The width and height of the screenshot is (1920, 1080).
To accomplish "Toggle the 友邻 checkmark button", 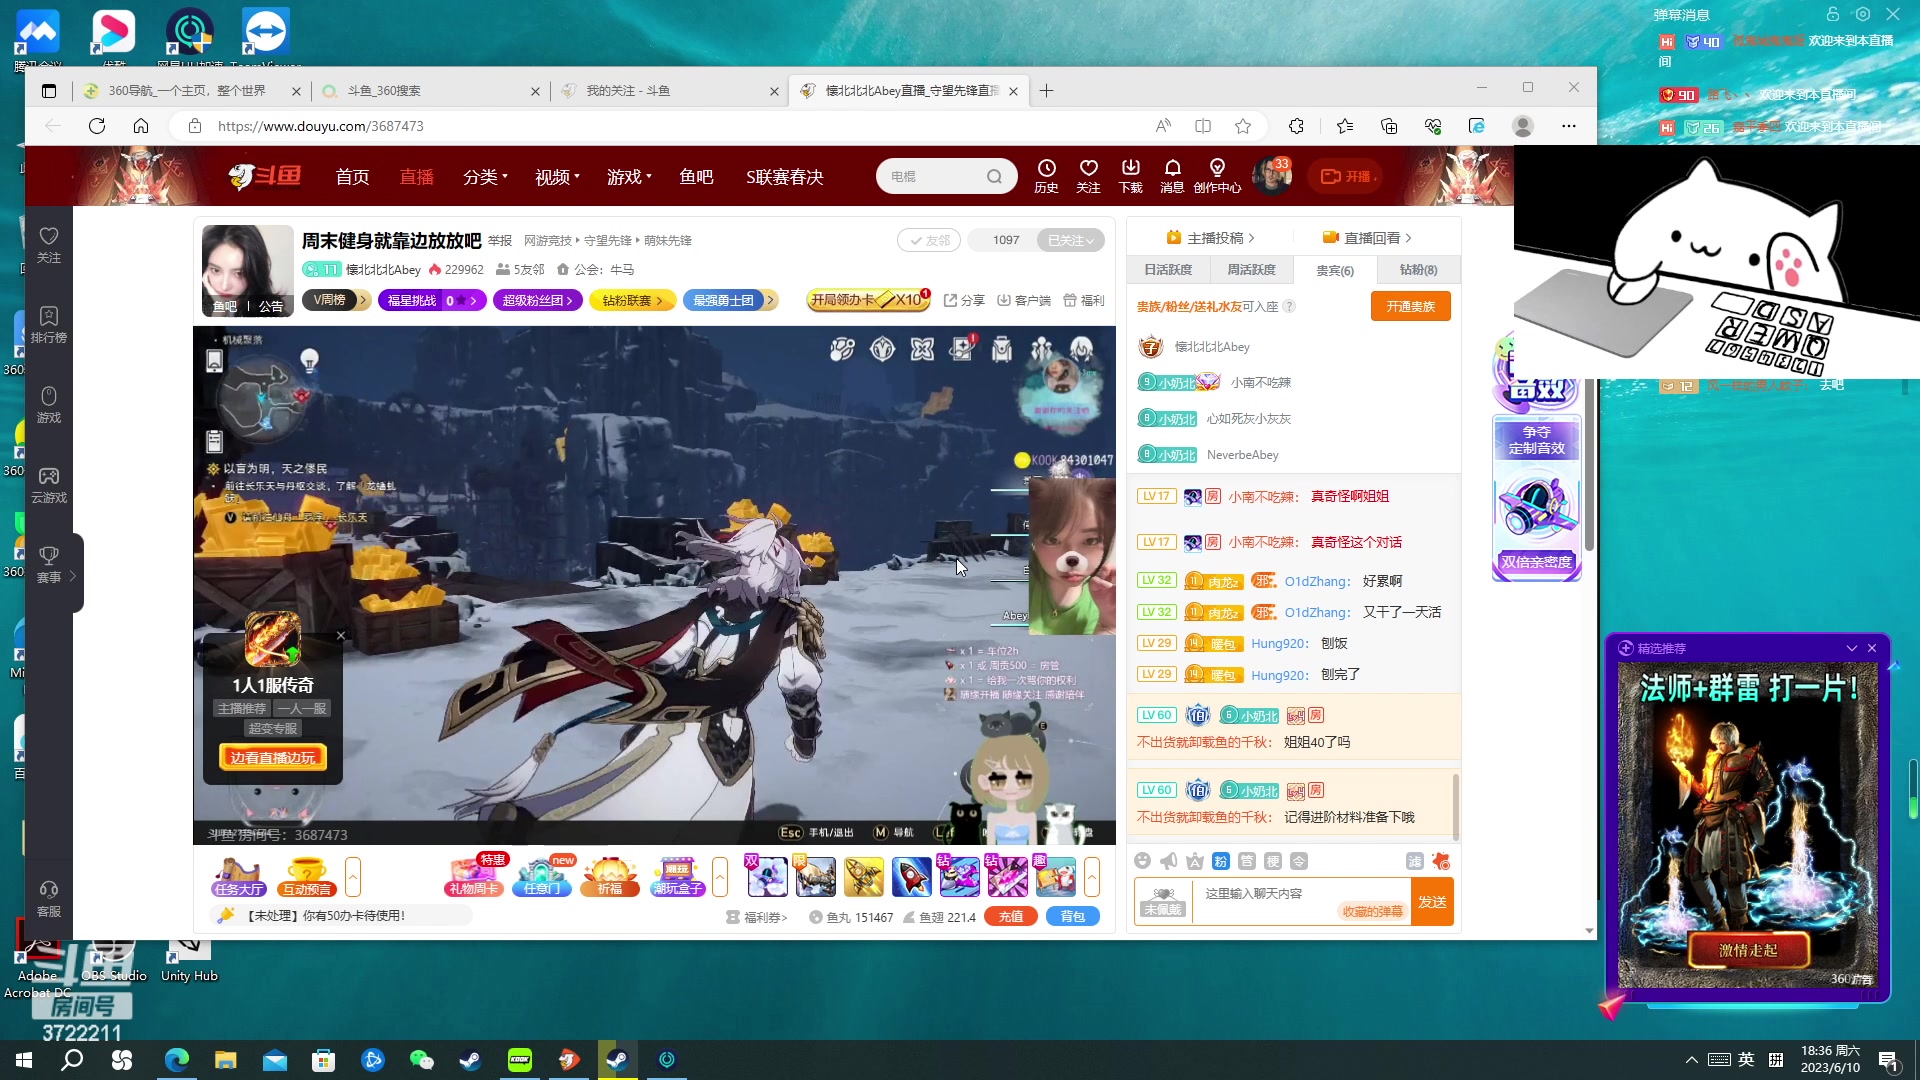I will [x=929, y=240].
